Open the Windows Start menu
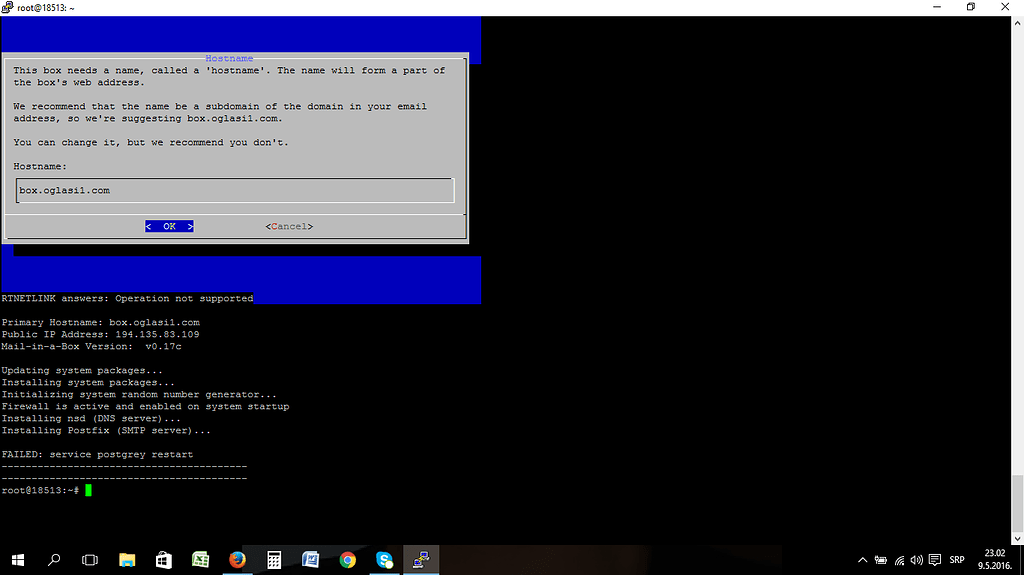Viewport: 1024px width, 575px height. [18, 560]
